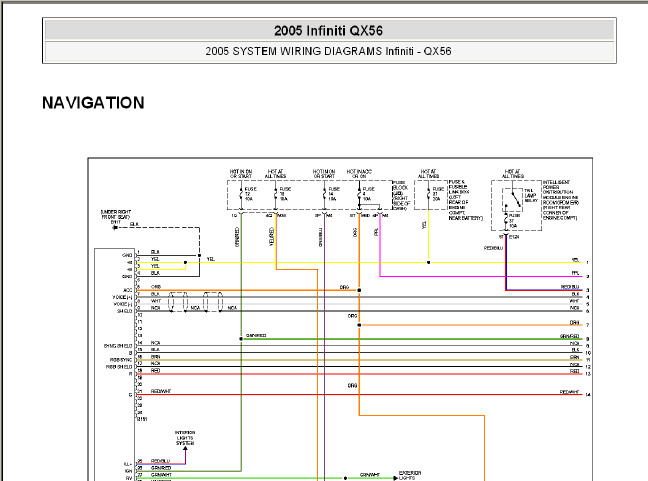Viewport: 648px width, 481px height.
Task: Click the RV pin label
Action: click(x=129, y=478)
